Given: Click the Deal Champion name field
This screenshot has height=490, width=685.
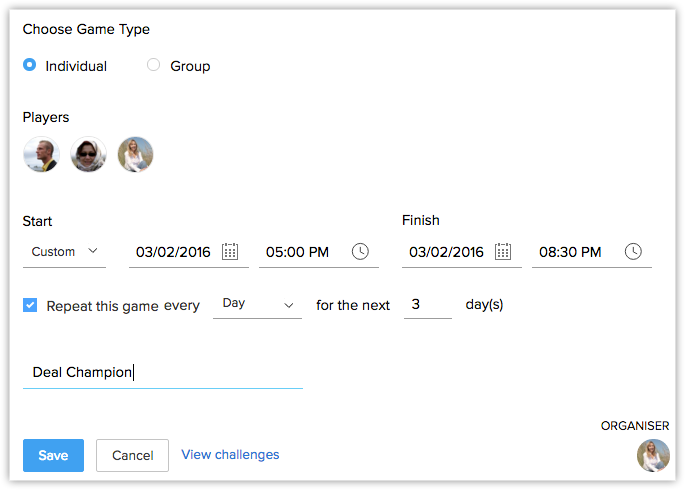Looking at the screenshot, I should (x=162, y=372).
